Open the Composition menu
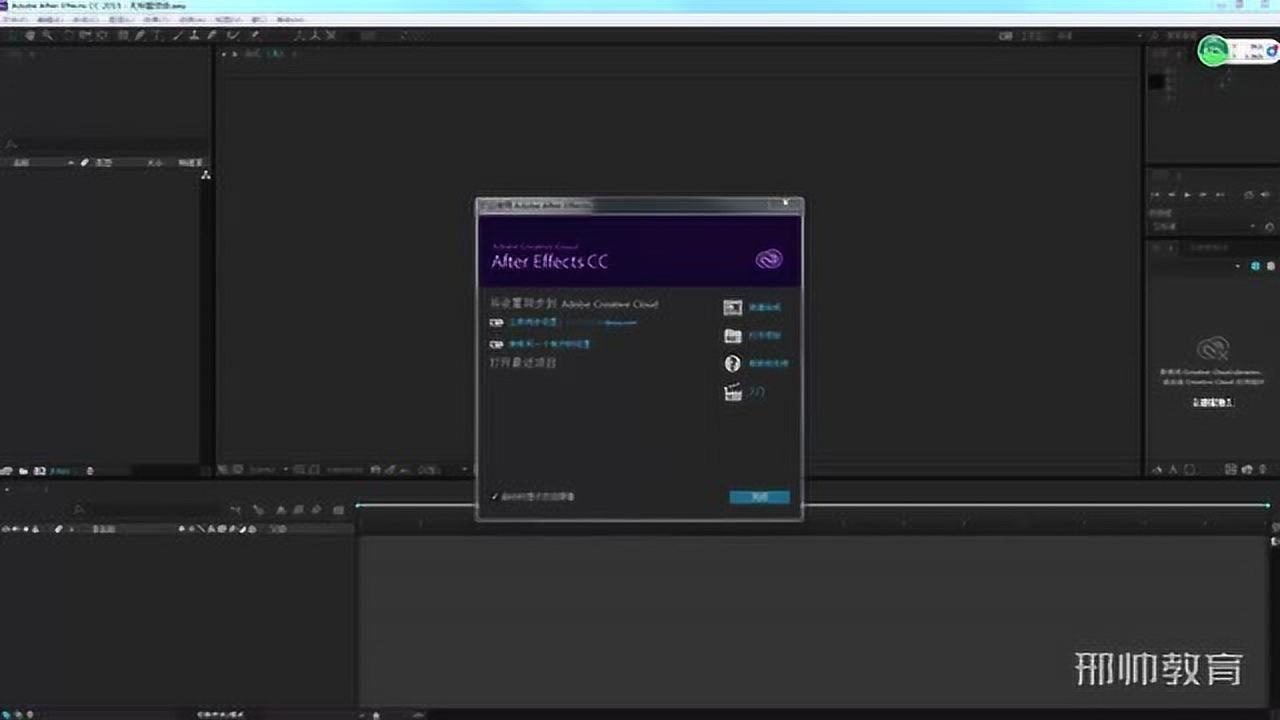The image size is (1280, 720). (x=85, y=19)
